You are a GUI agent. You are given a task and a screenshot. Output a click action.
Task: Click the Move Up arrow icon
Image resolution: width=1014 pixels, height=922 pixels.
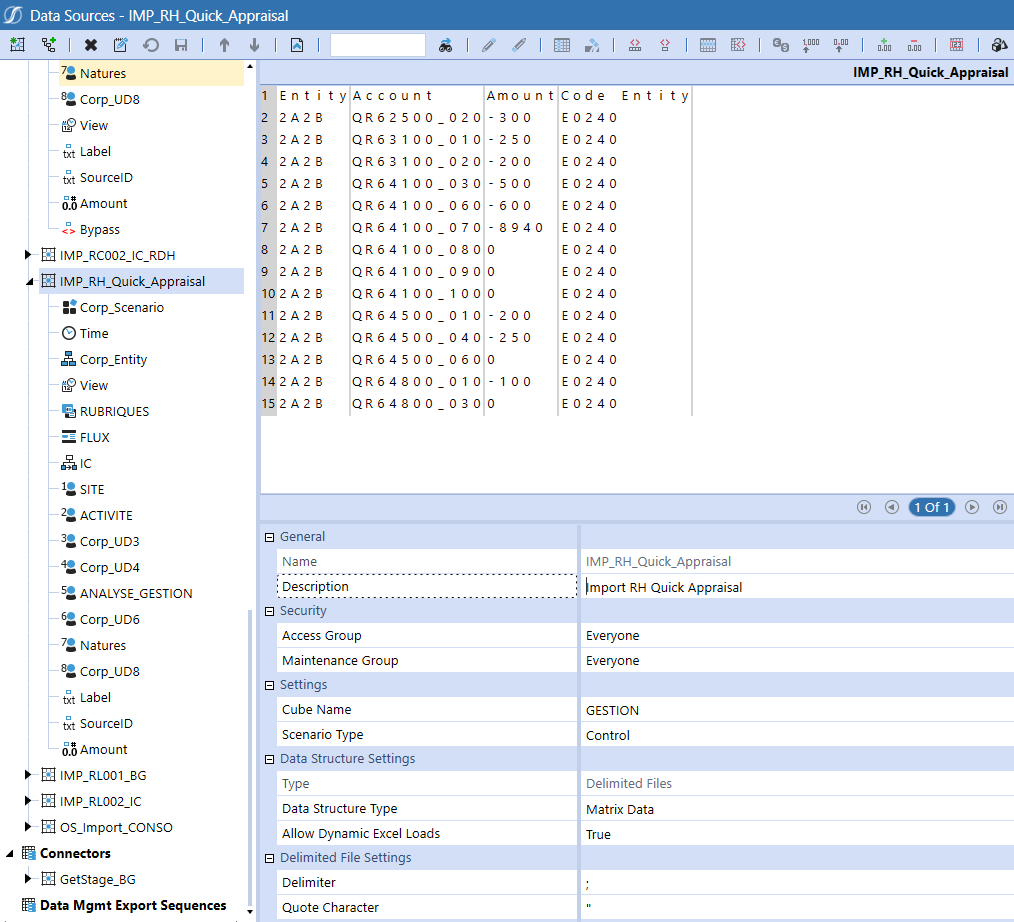pos(224,45)
